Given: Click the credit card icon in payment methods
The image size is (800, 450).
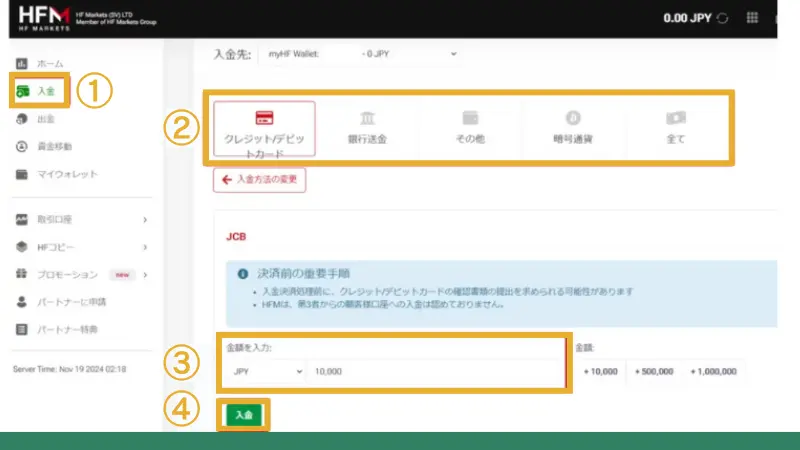Looking at the screenshot, I should click(264, 118).
